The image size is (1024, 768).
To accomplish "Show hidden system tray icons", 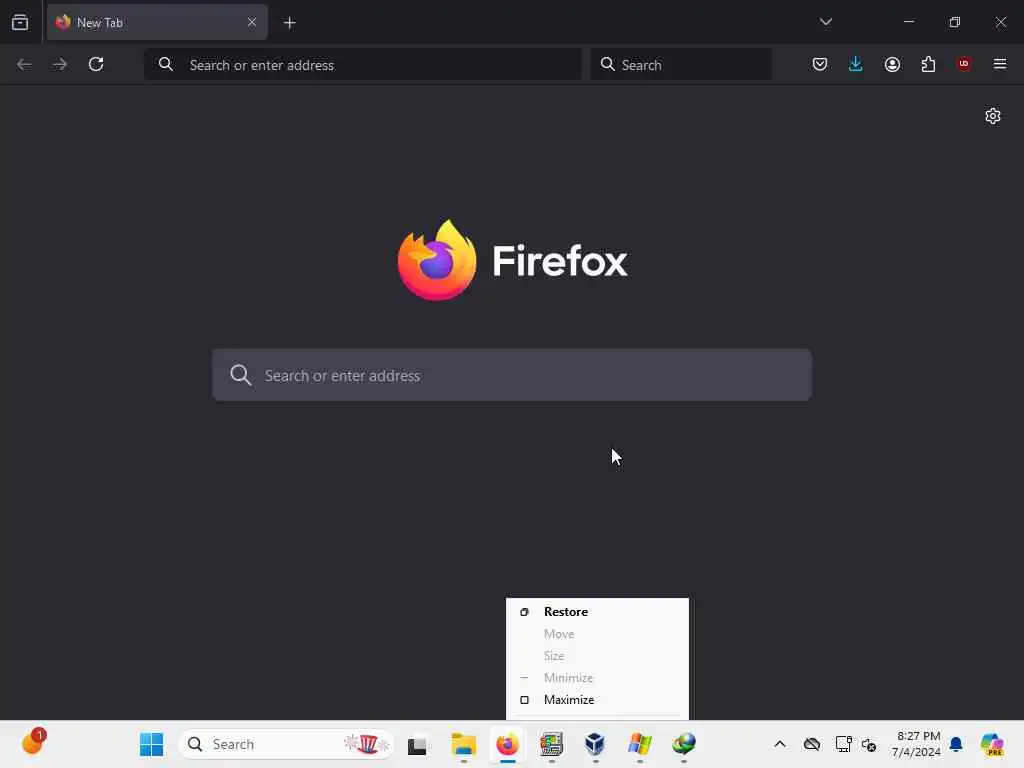I will (x=780, y=744).
